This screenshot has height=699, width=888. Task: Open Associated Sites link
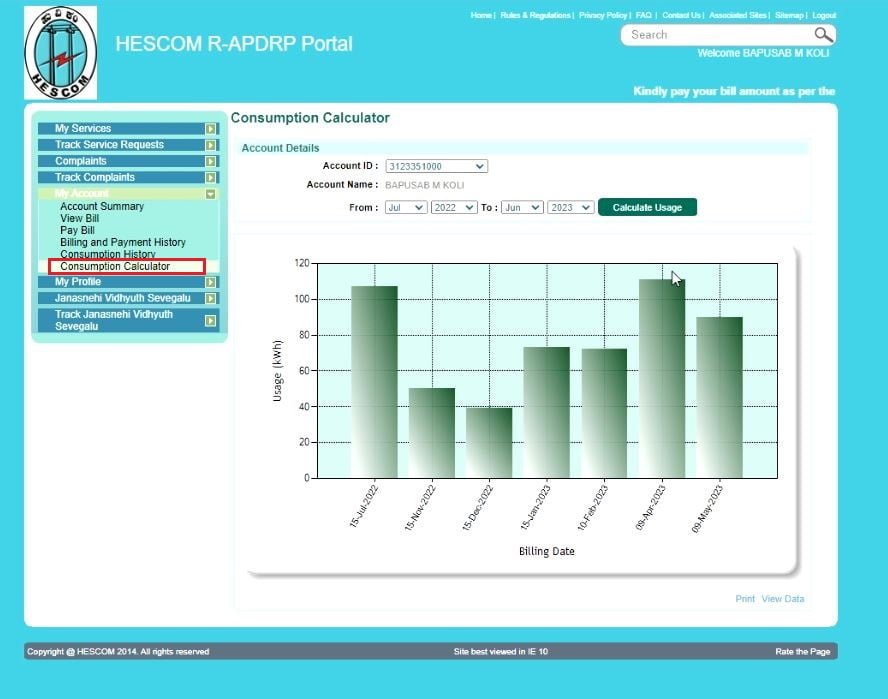point(738,15)
